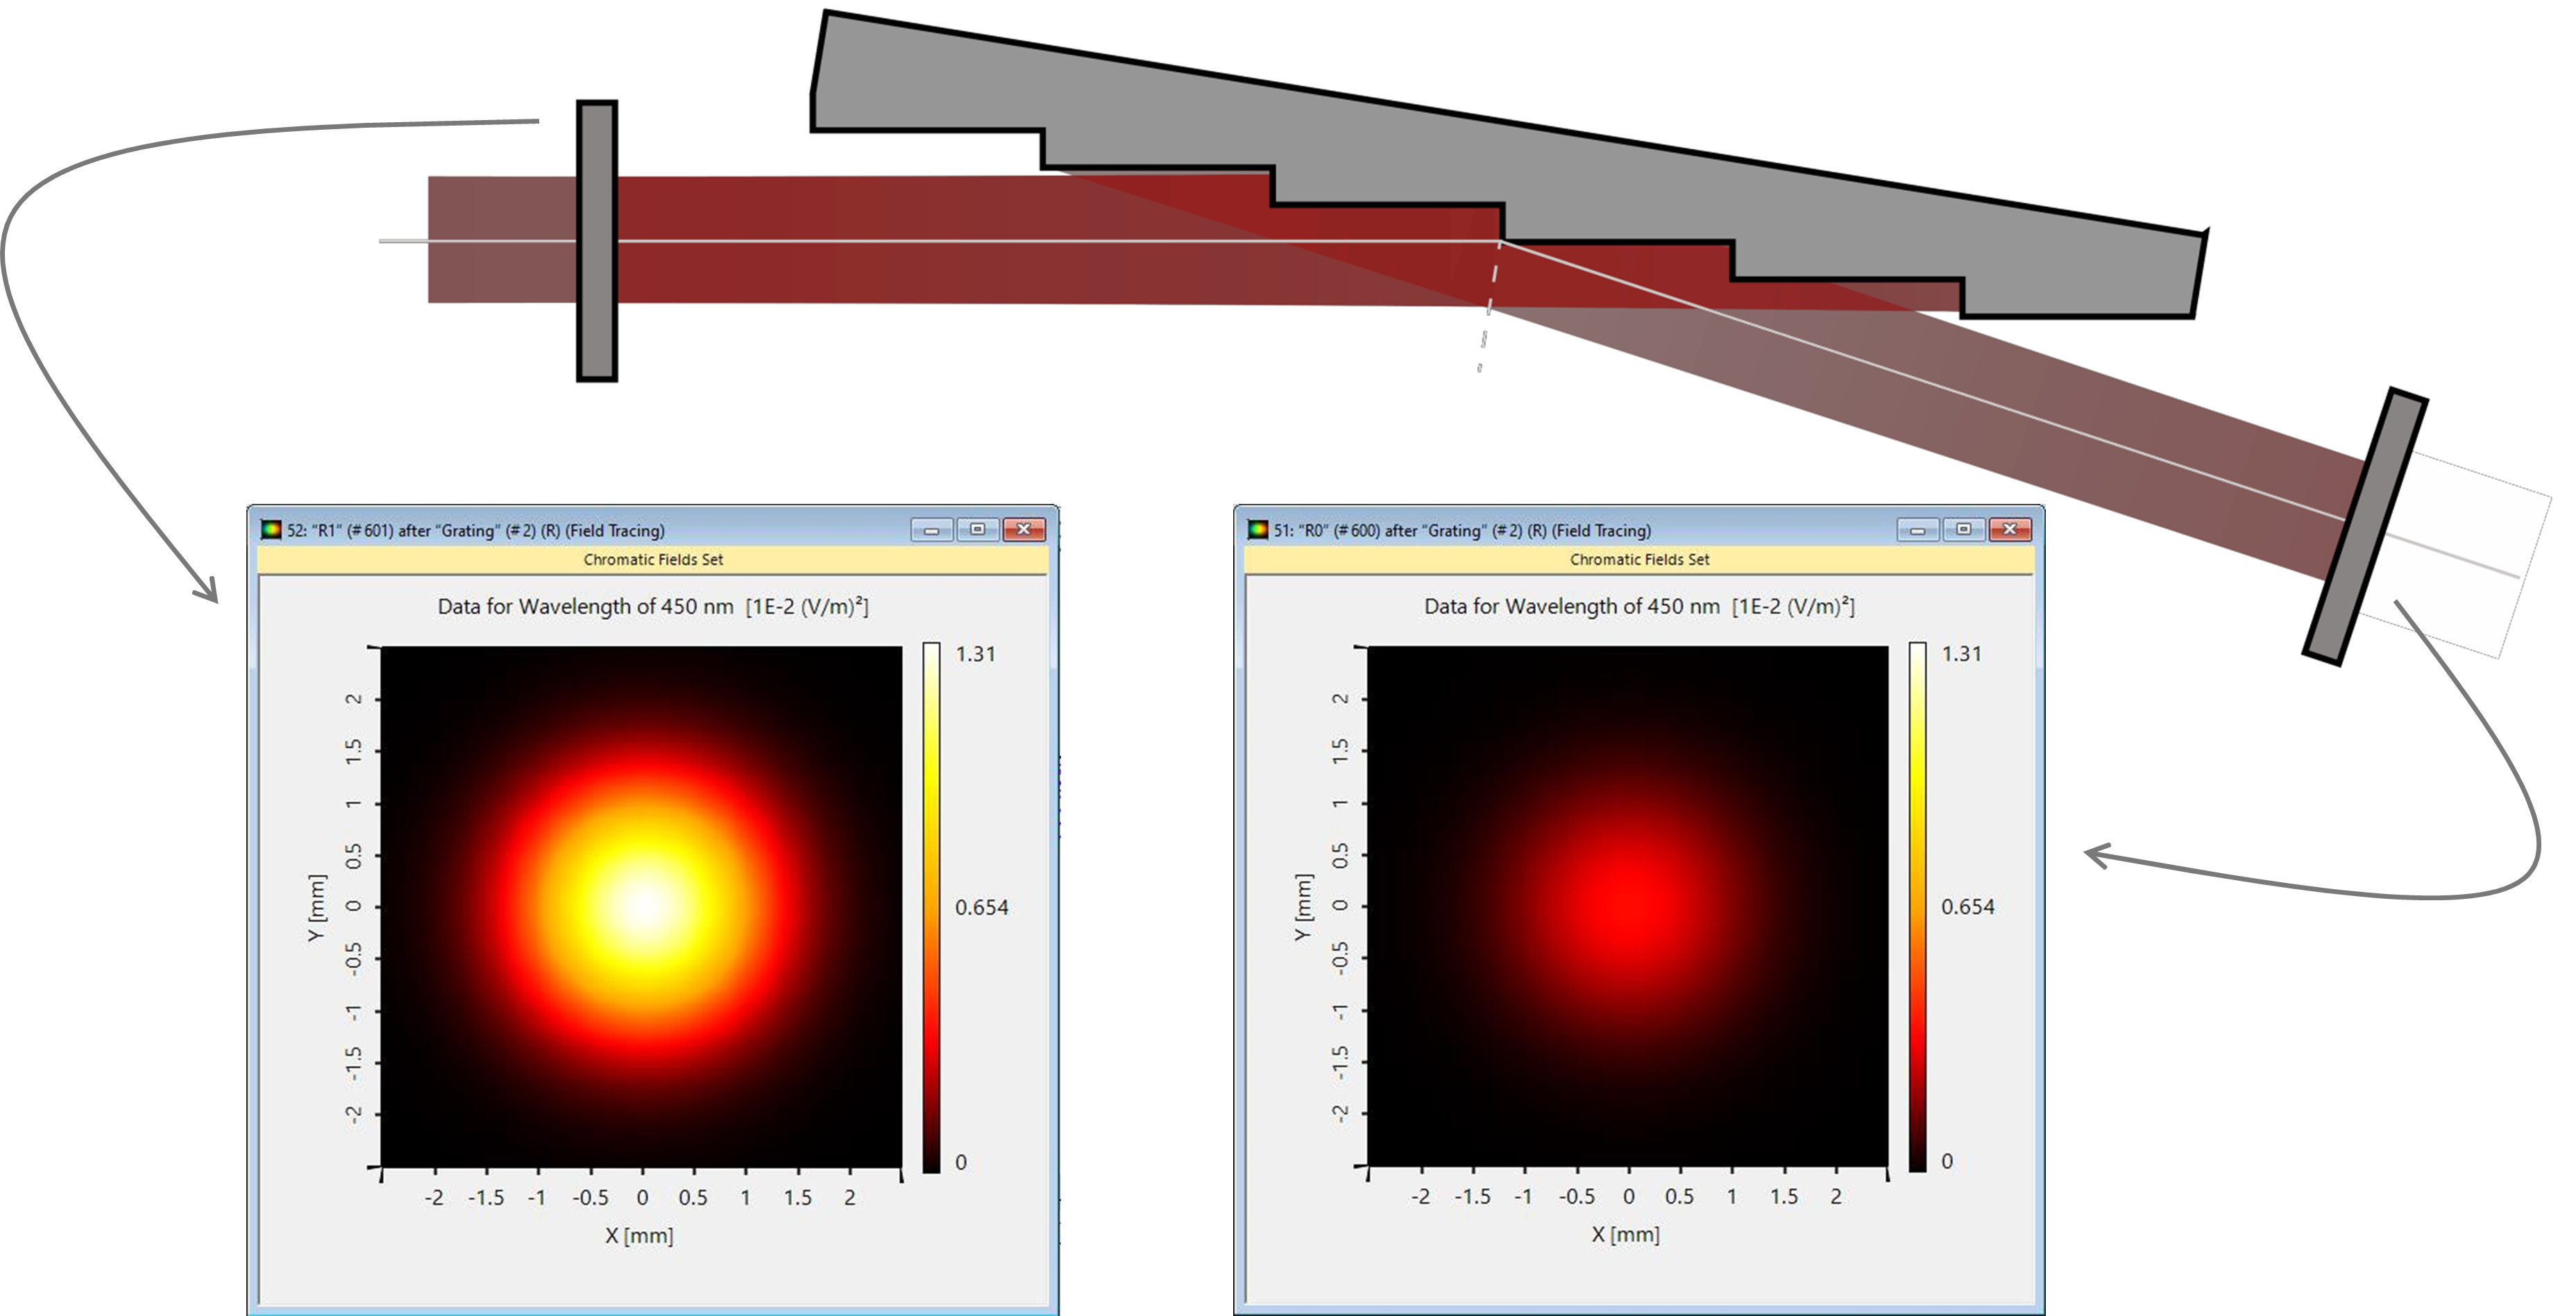The width and height of the screenshot is (2576, 1316).
Task: Click the R1 color scale bar
Action: tap(931, 907)
